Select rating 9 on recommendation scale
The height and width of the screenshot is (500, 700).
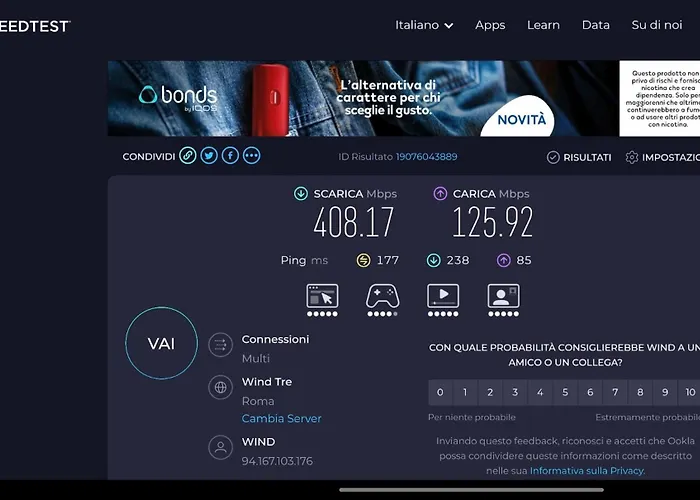point(665,392)
